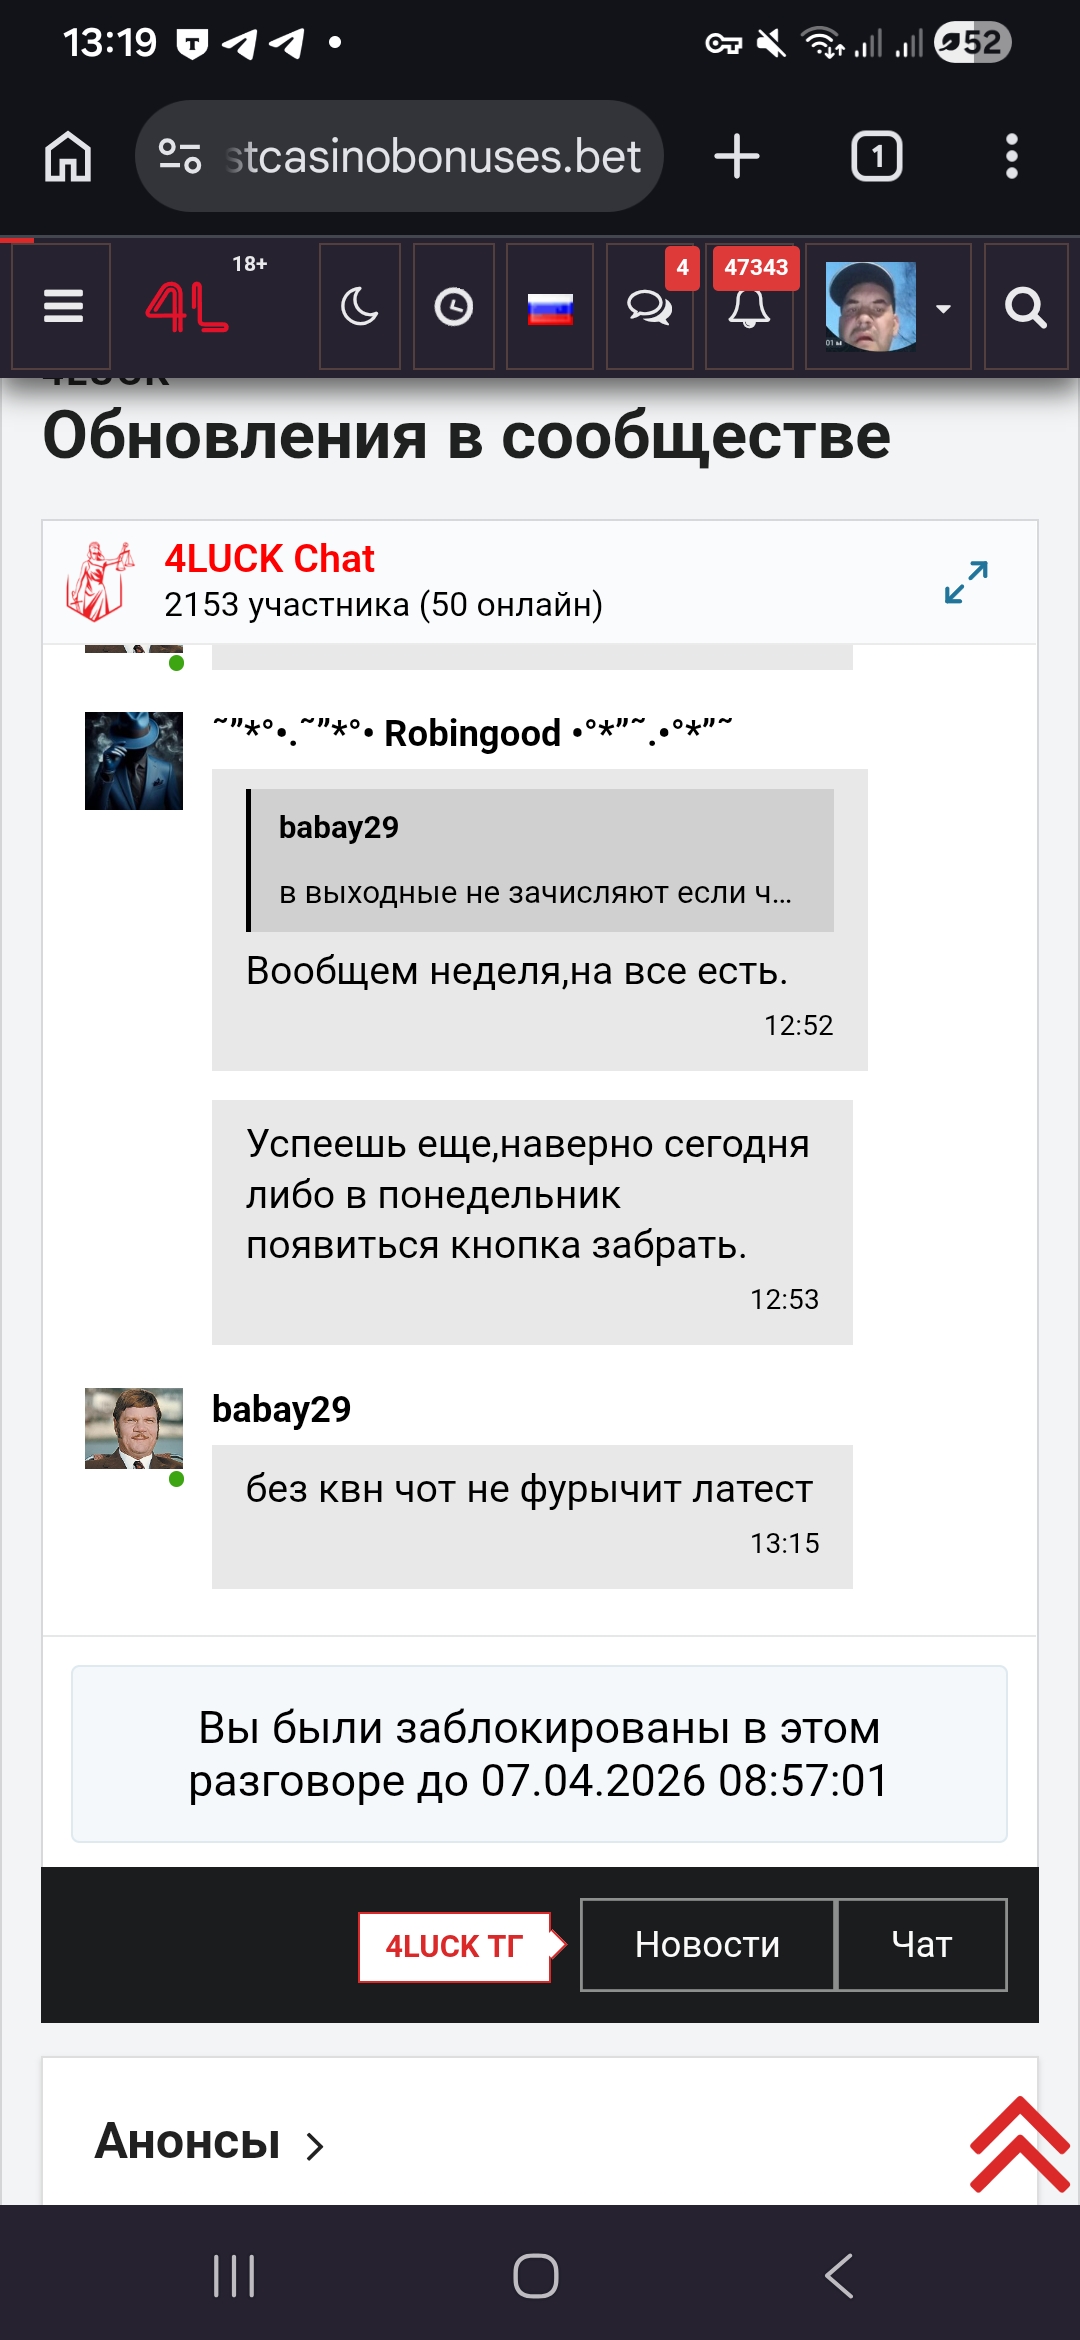The width and height of the screenshot is (1080, 2340).
Task: Open the quoted babay29 message
Action: [540, 860]
